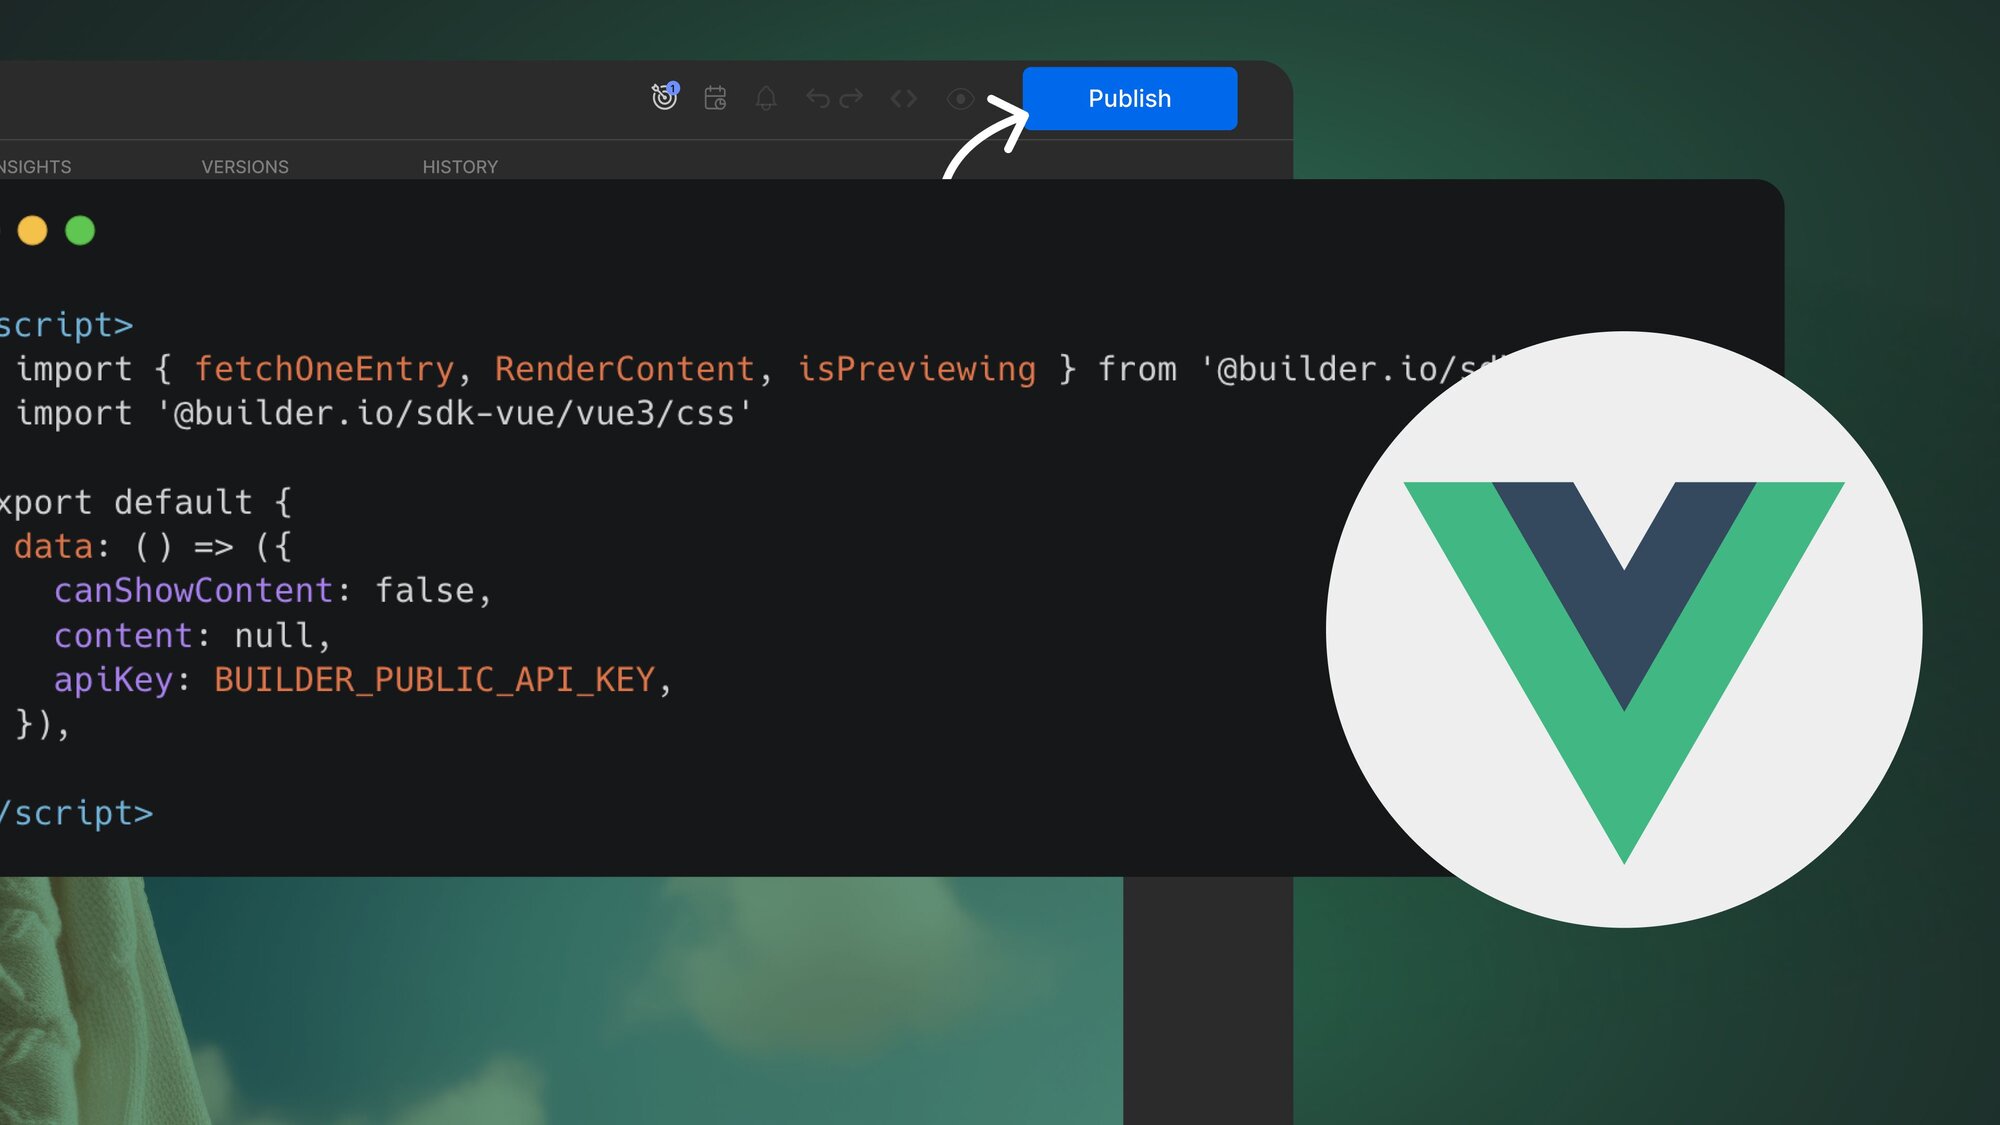Select the RenderContent import name
Image resolution: width=2000 pixels, height=1125 pixels.
point(624,369)
